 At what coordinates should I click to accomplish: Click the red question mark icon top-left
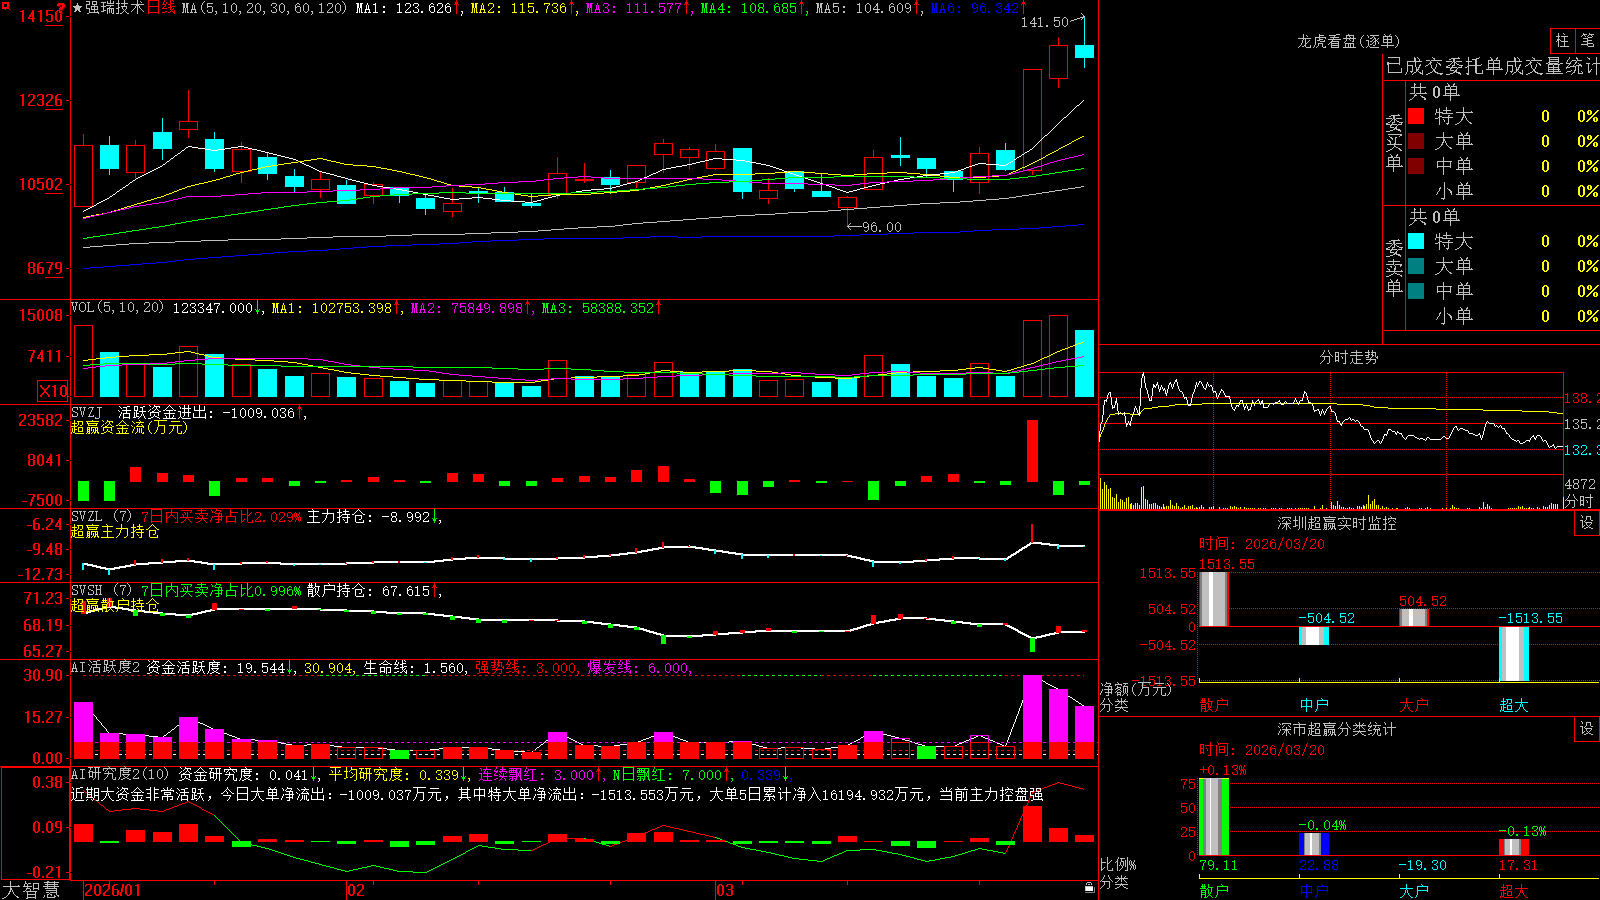coord(61,8)
